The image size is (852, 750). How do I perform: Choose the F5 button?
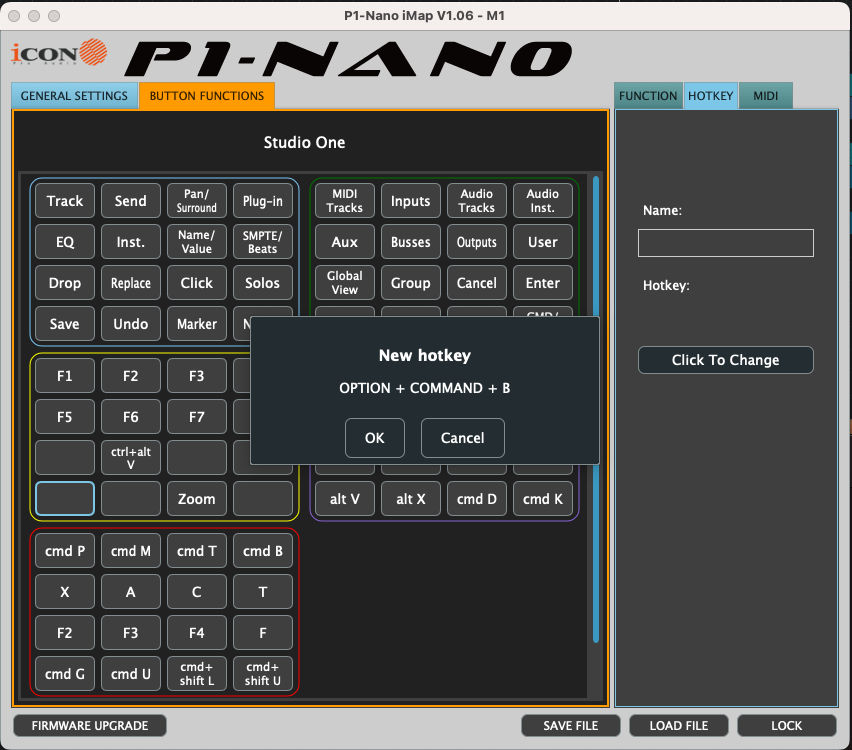(65, 417)
